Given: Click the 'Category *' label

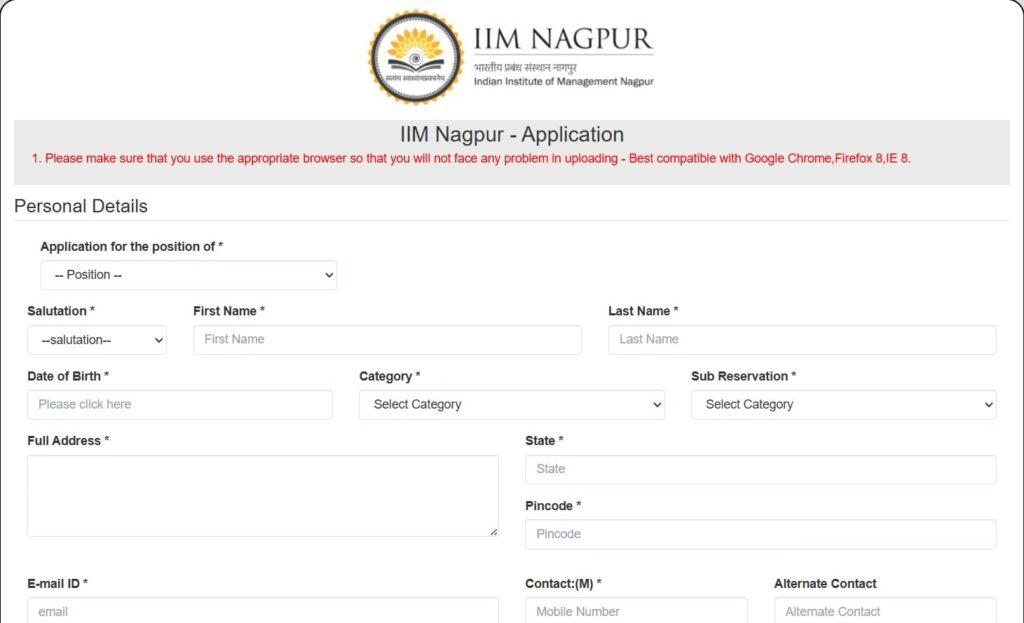Looking at the screenshot, I should point(389,376).
